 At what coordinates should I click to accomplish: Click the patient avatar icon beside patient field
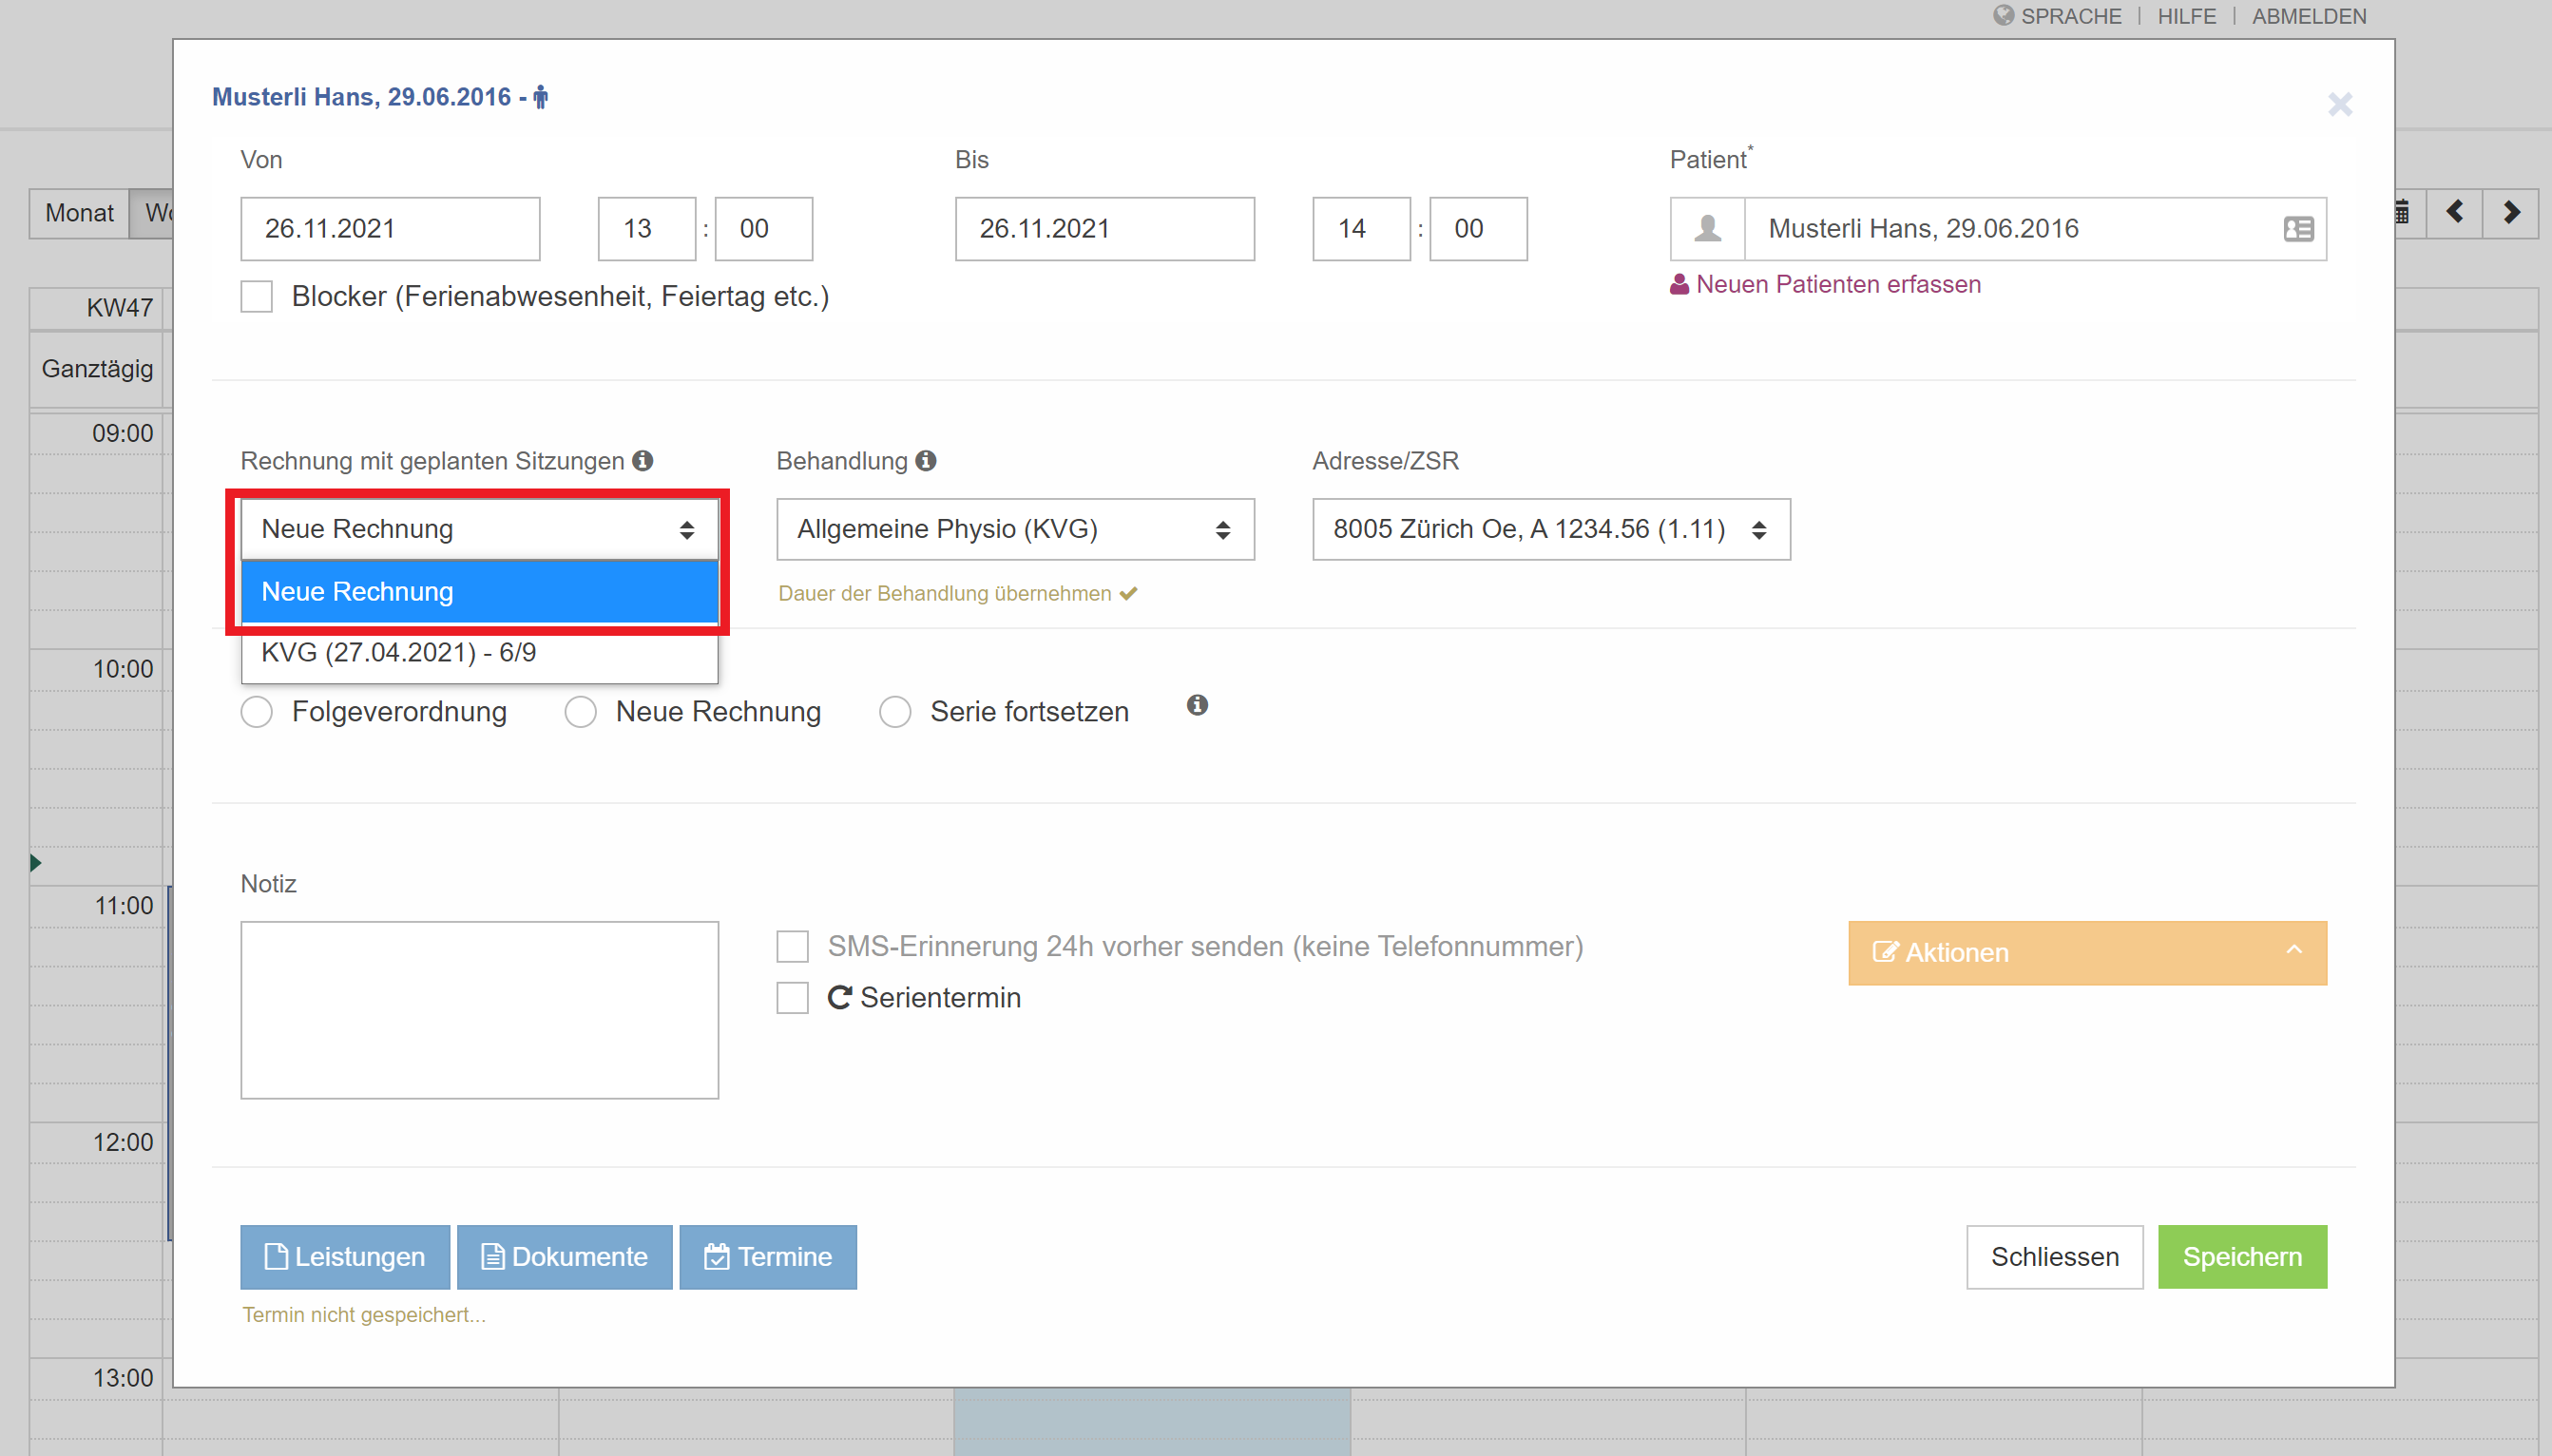[1708, 229]
